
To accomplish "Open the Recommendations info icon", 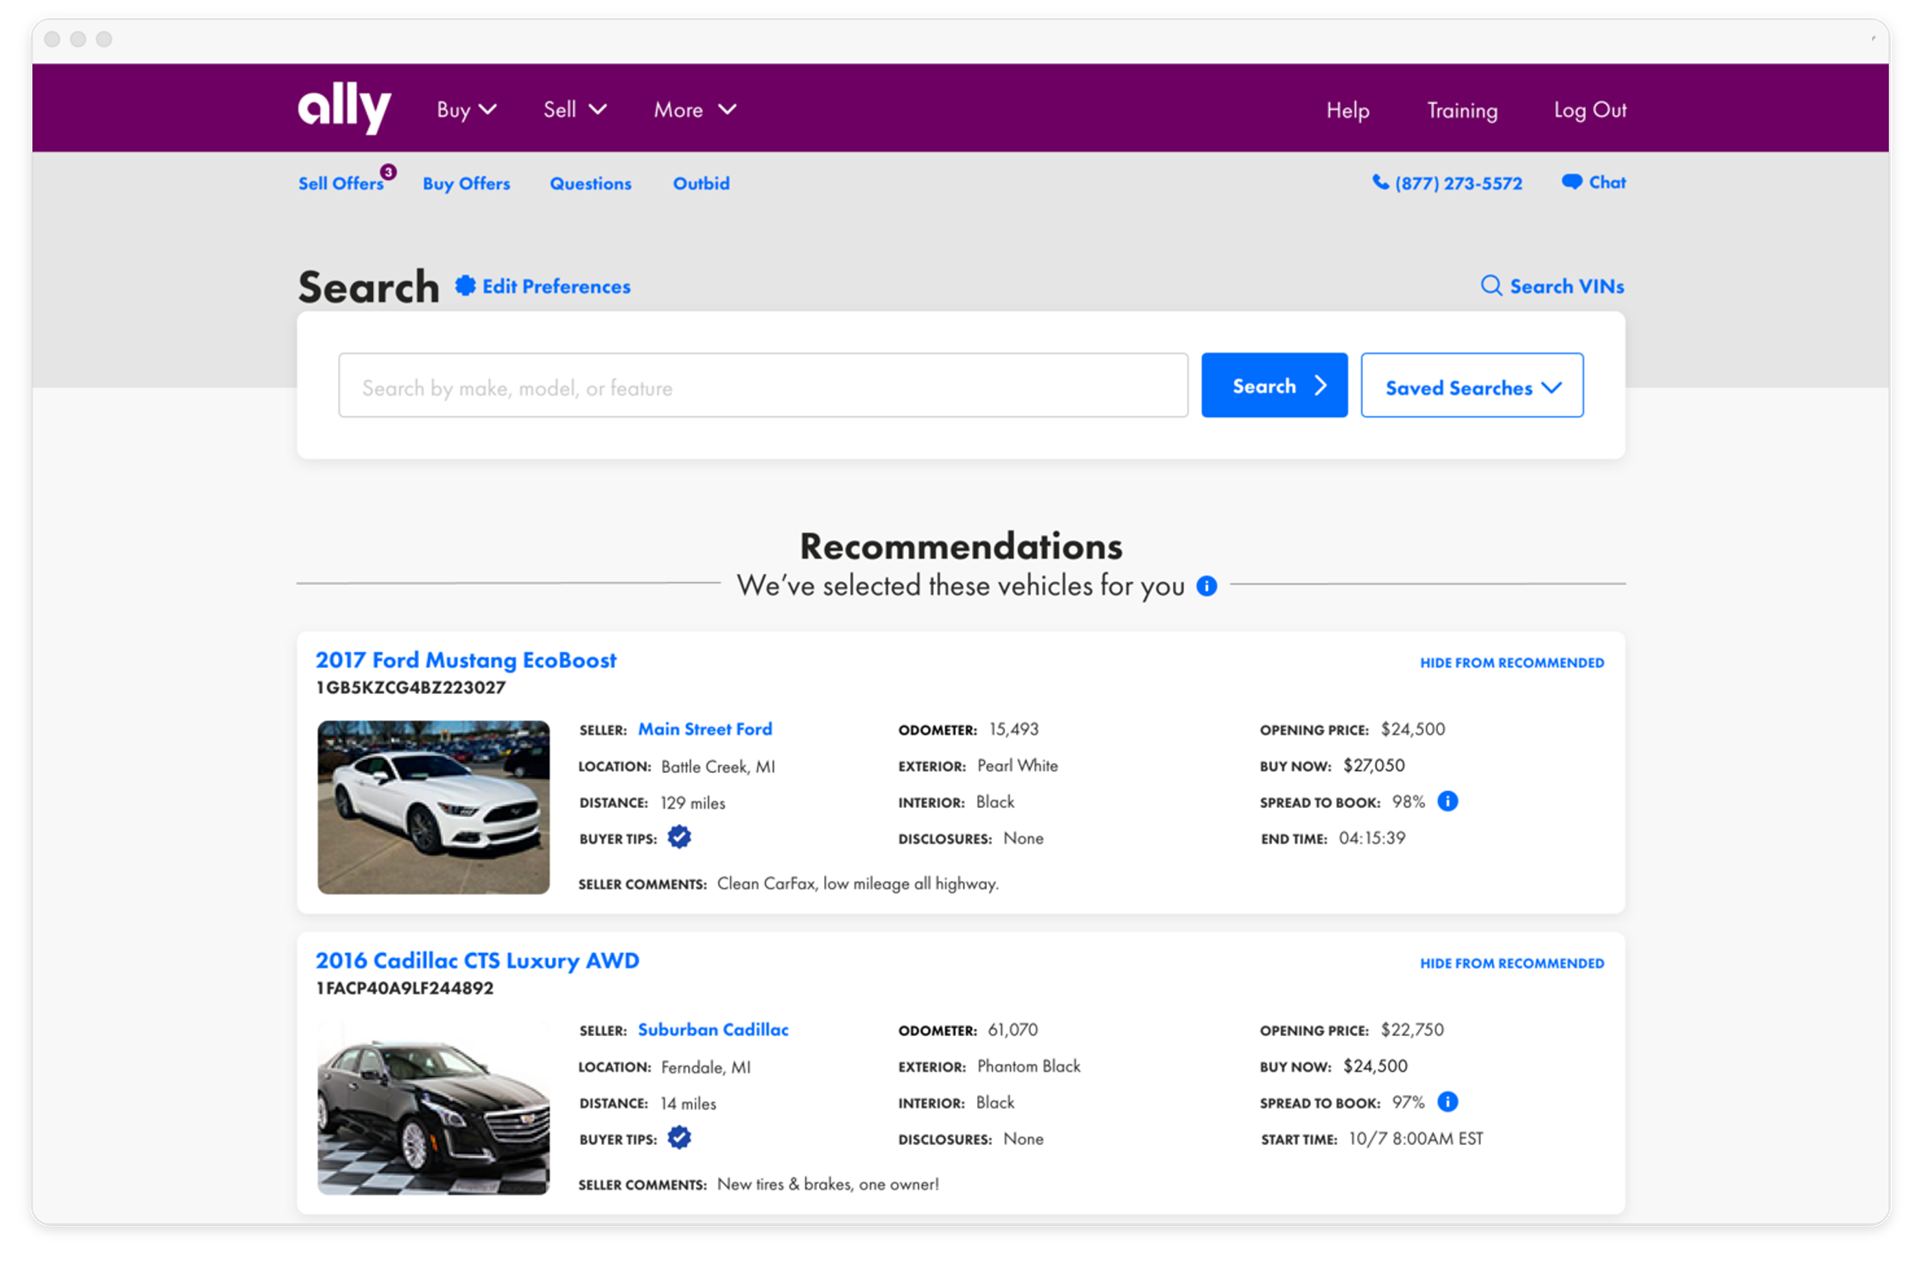I will click(1207, 586).
